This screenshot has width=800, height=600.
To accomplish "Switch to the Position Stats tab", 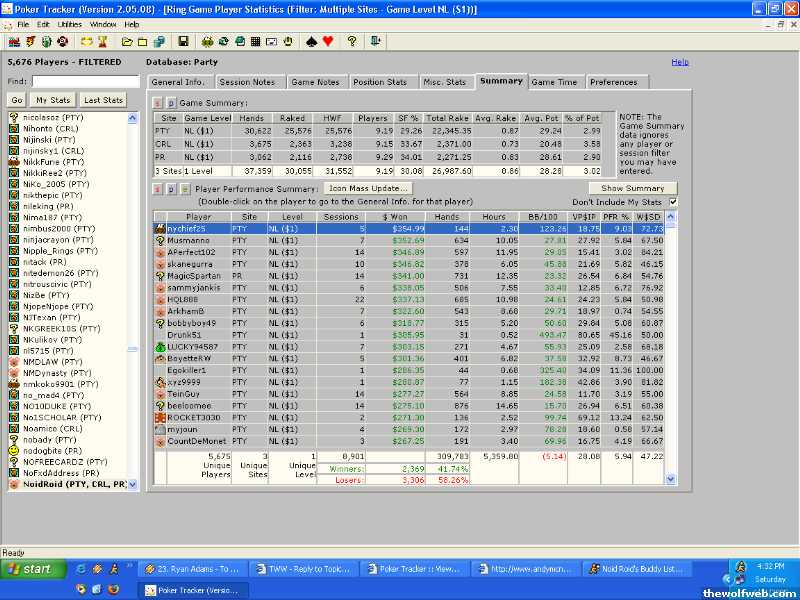I will [x=380, y=82].
